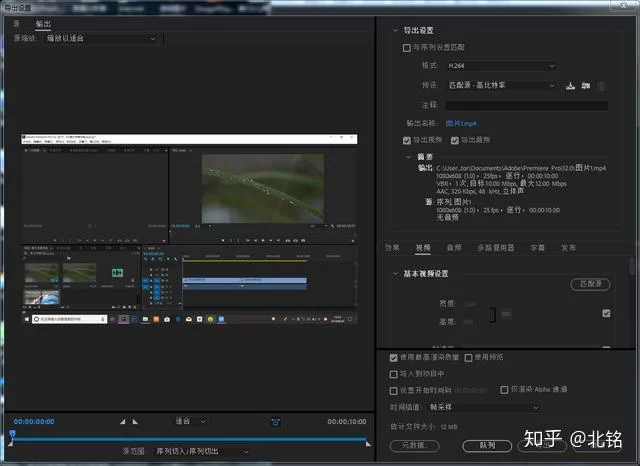Open the 源范围 source range dropdown
The height and width of the screenshot is (466, 640).
click(200, 452)
